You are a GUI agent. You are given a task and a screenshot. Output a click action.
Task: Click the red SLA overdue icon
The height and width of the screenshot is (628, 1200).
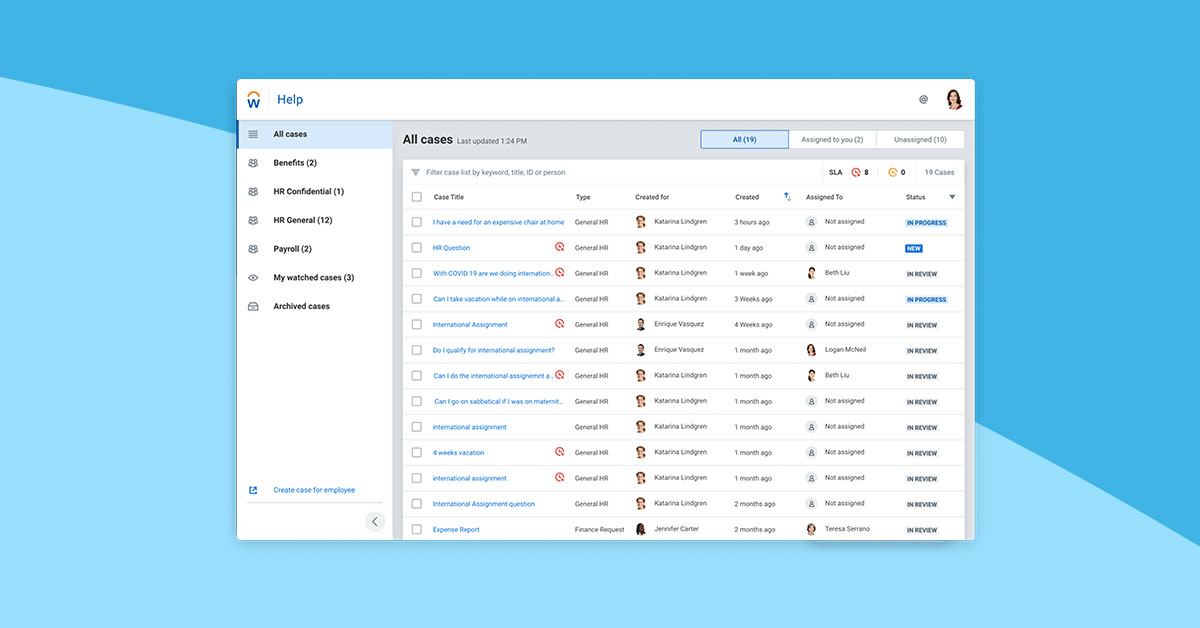855,172
